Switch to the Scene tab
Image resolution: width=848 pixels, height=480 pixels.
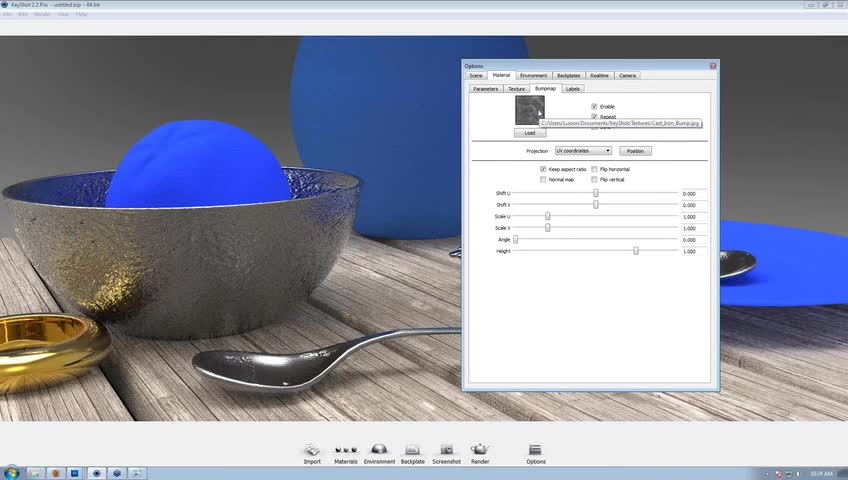476,76
